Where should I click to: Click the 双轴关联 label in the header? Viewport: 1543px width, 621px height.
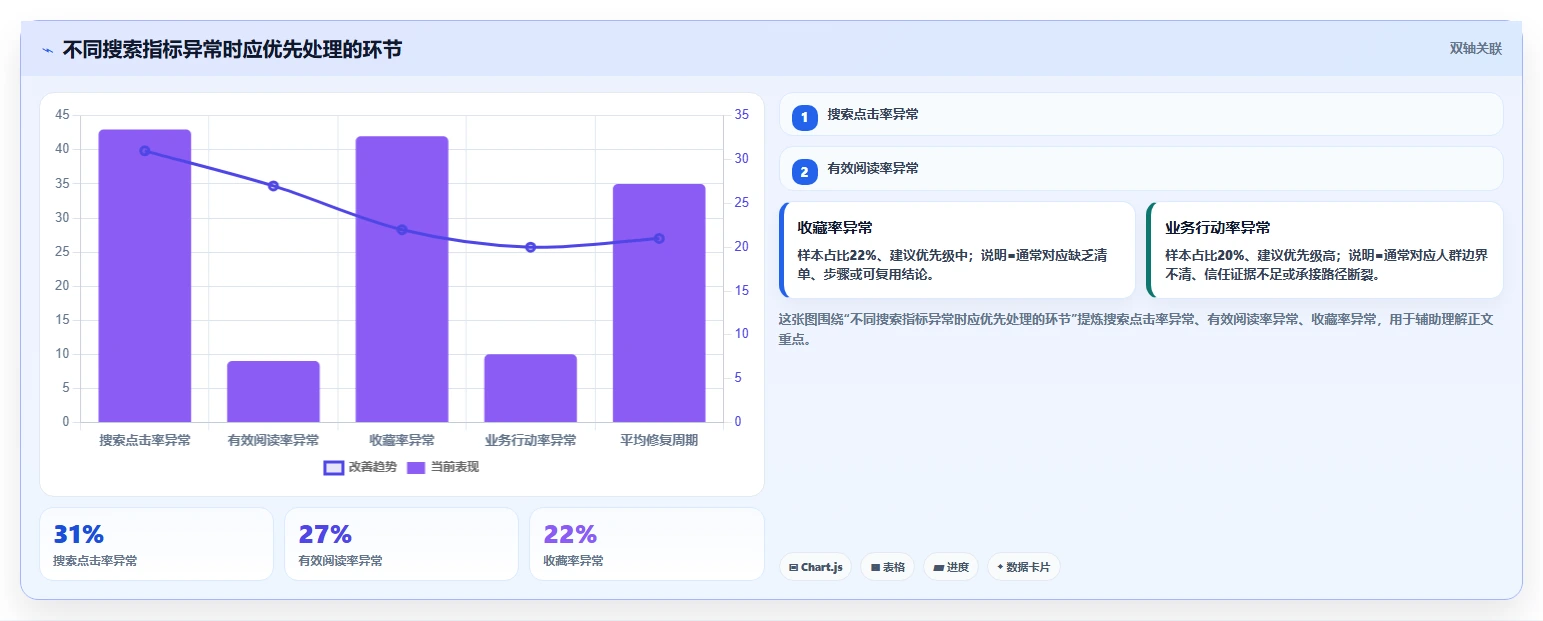(x=1476, y=48)
